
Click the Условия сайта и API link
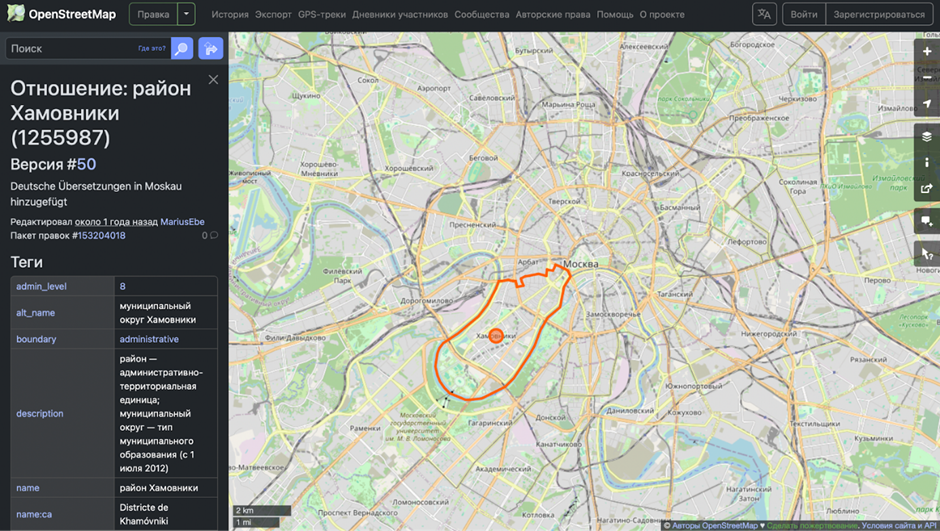(899, 526)
